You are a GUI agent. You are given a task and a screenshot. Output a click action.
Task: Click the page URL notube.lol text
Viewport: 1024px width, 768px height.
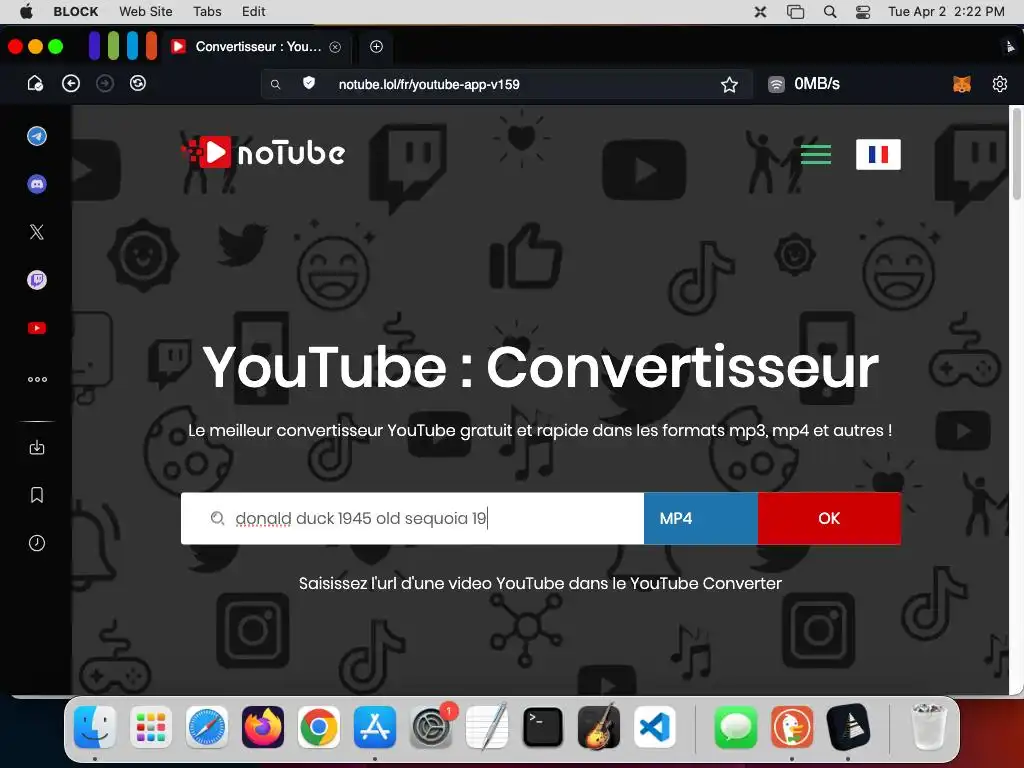[x=428, y=84]
